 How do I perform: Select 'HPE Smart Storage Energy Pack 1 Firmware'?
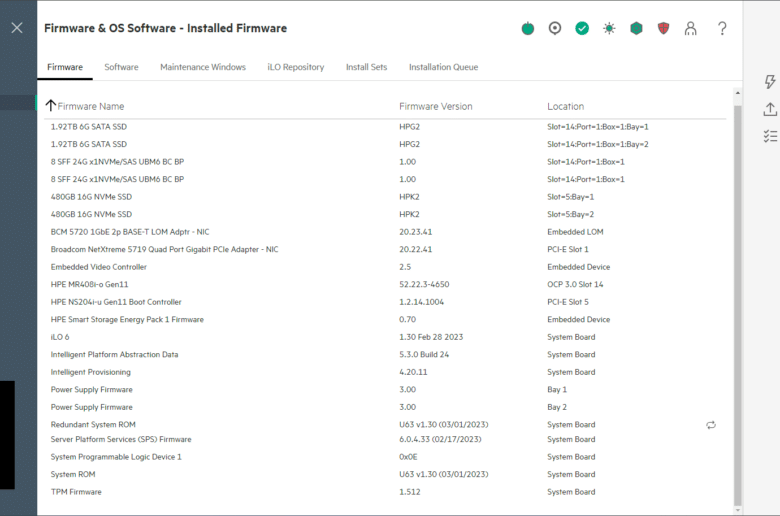click(x=127, y=319)
